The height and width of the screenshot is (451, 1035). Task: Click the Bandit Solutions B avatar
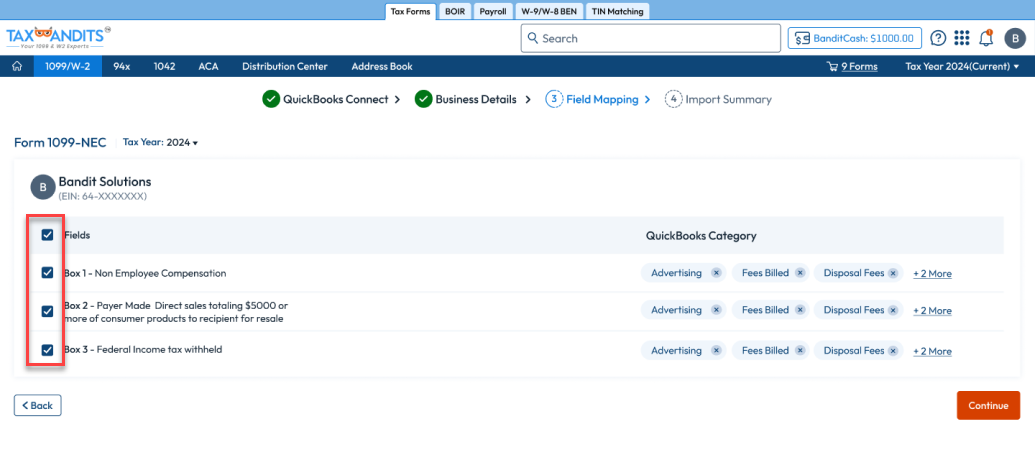point(42,188)
